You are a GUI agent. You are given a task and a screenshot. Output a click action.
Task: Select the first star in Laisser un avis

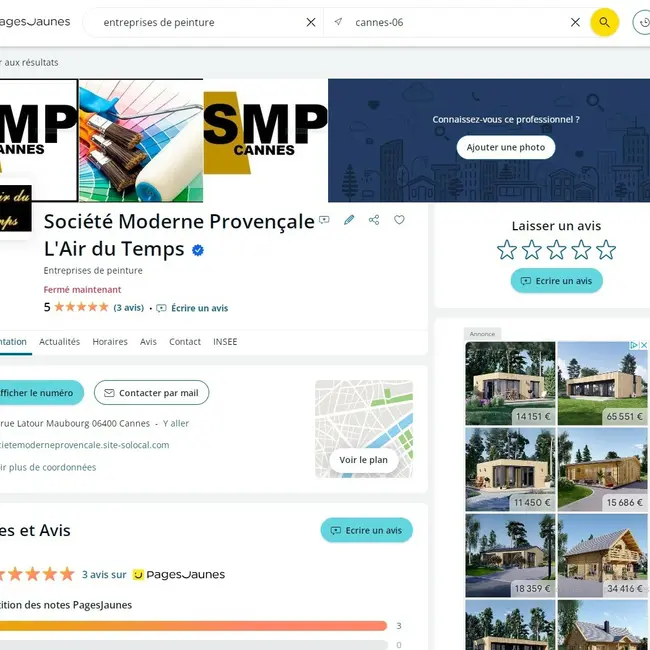tap(507, 250)
